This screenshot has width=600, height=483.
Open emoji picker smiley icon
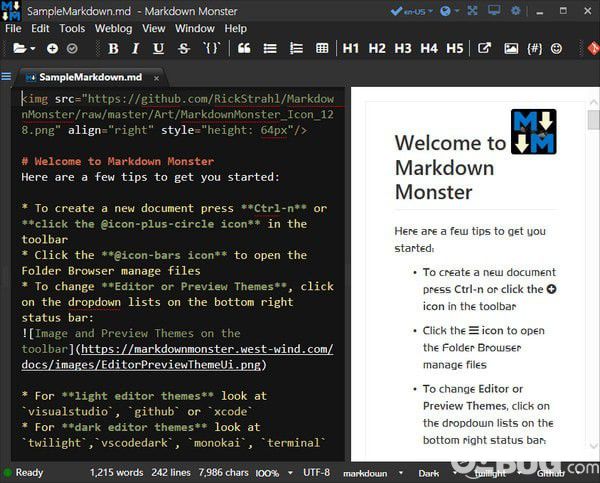(x=556, y=49)
